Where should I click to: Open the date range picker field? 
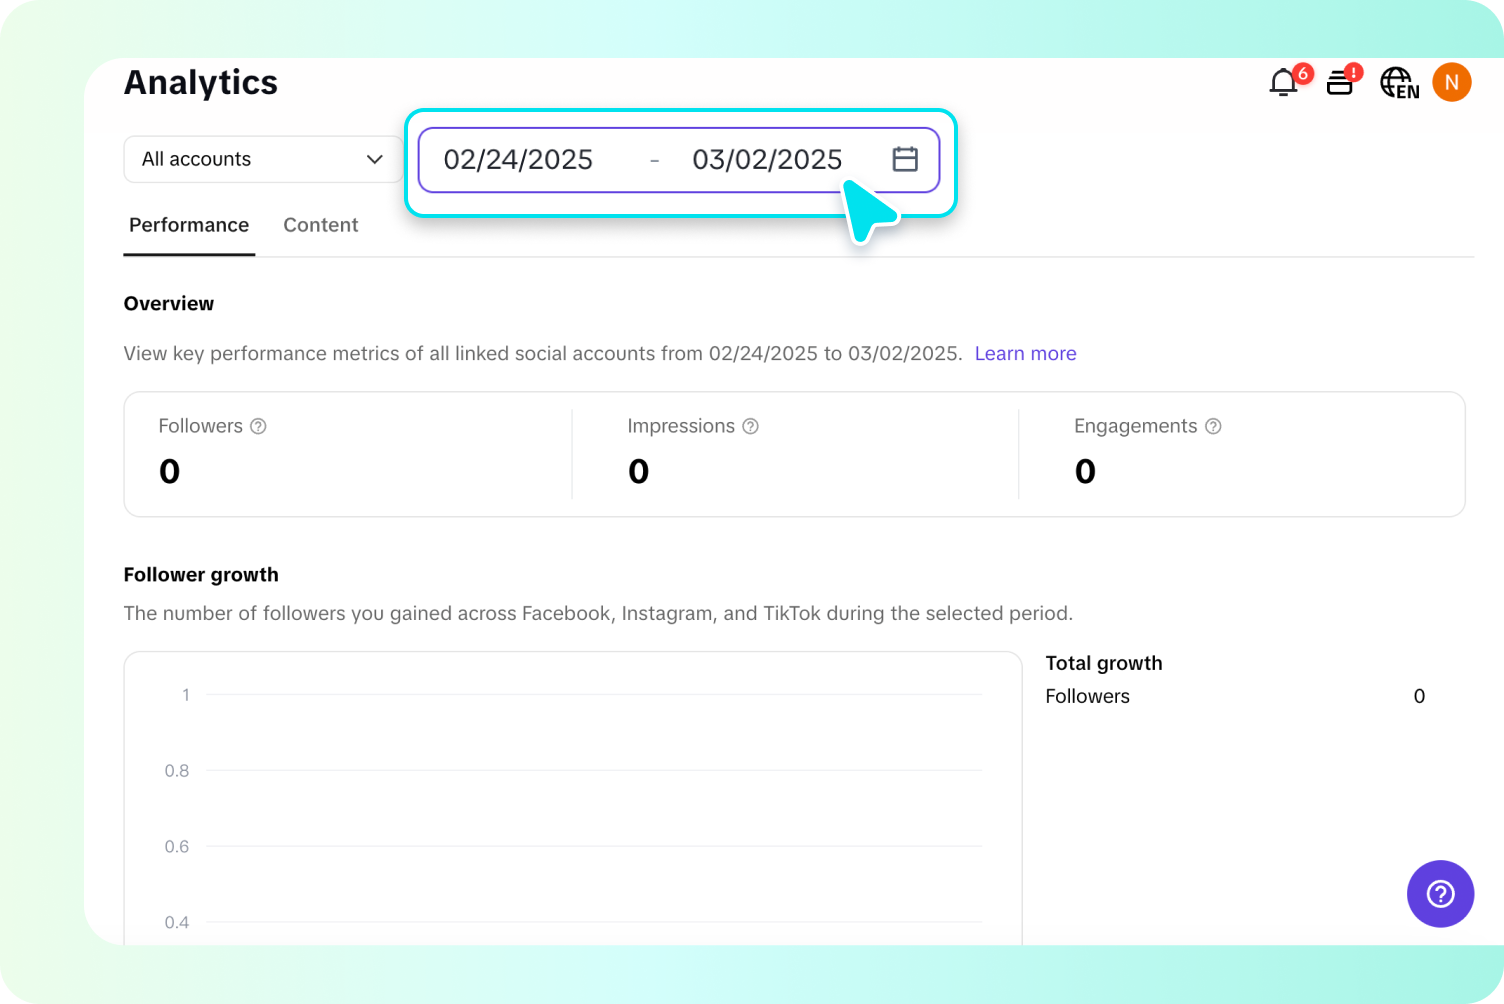[678, 160]
